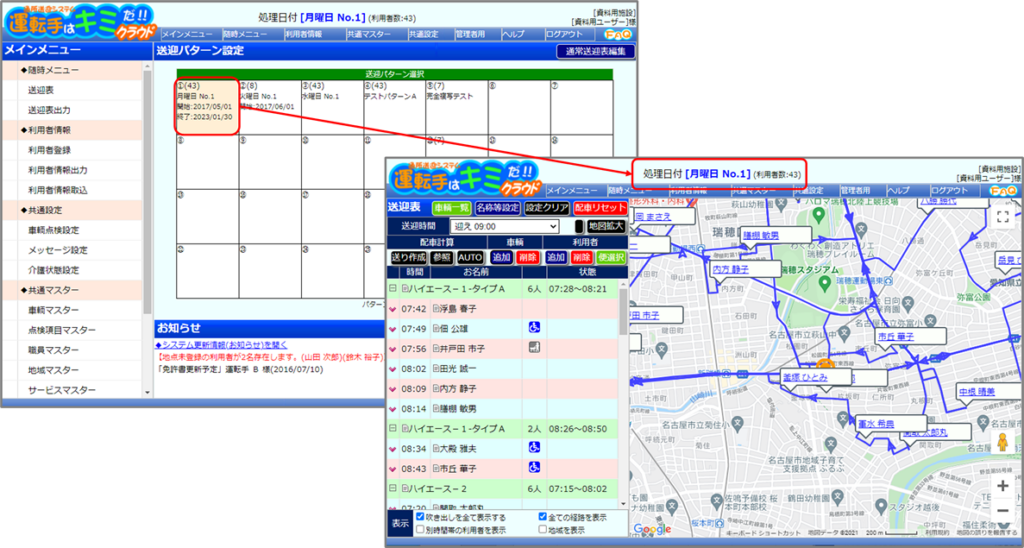Click the pink arrow icon at 07:49 row
The image size is (1024, 548).
pyautogui.click(x=392, y=329)
